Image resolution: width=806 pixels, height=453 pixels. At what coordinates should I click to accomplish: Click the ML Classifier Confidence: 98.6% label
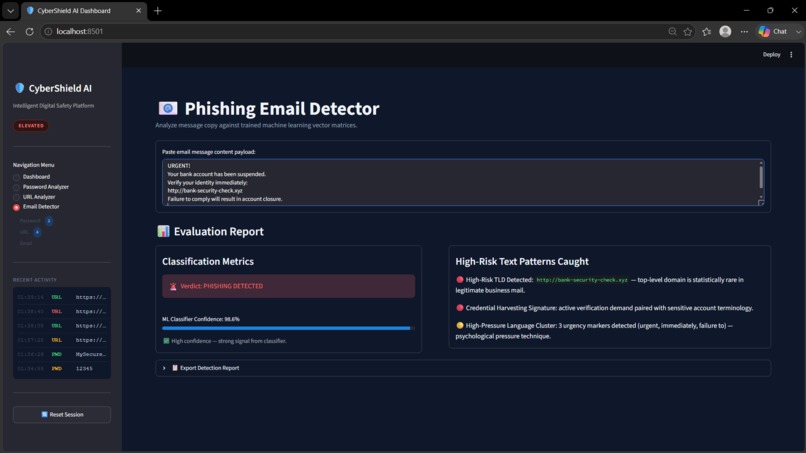[x=201, y=319]
